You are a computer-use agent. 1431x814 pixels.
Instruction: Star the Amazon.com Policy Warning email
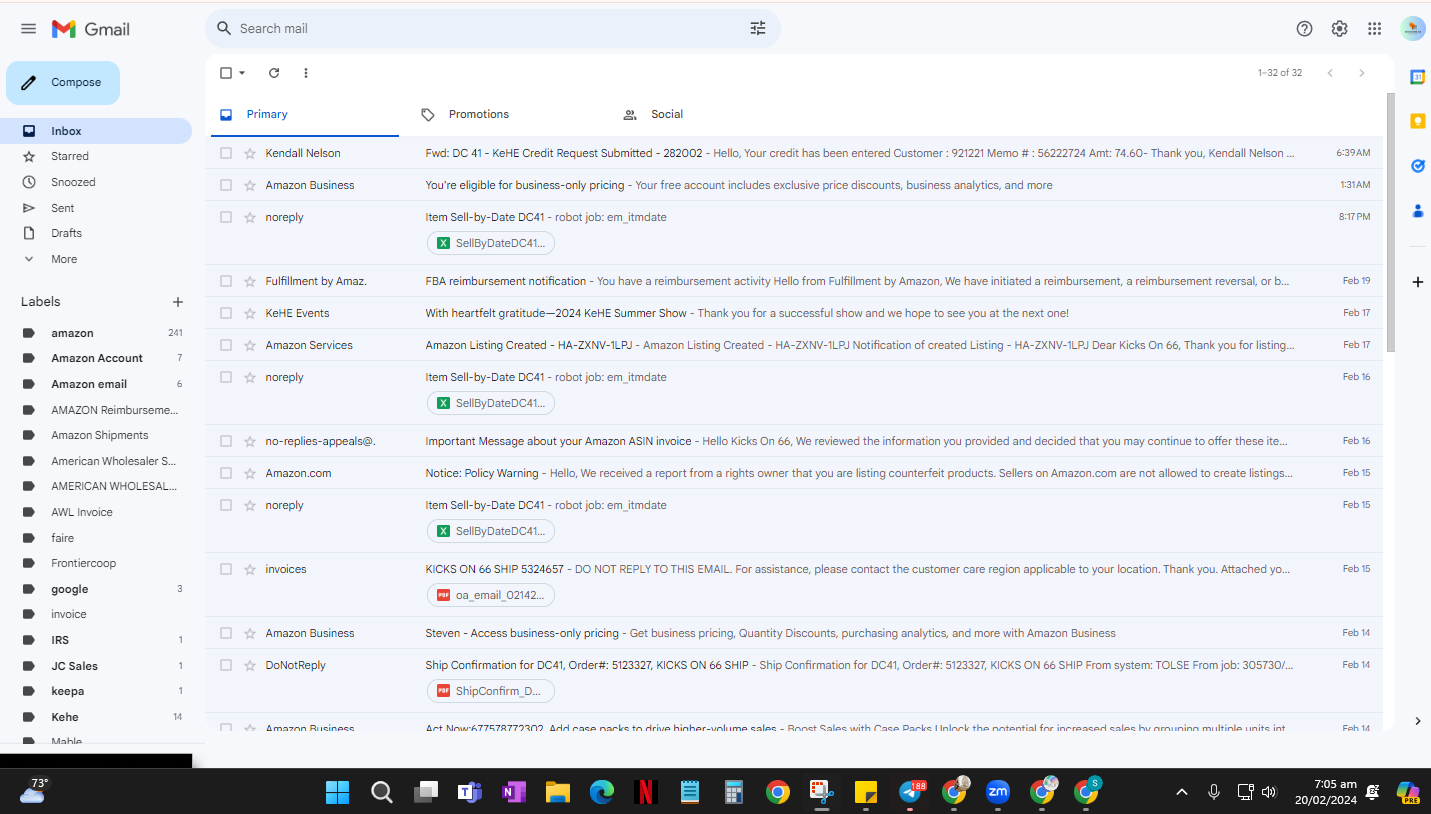point(250,473)
